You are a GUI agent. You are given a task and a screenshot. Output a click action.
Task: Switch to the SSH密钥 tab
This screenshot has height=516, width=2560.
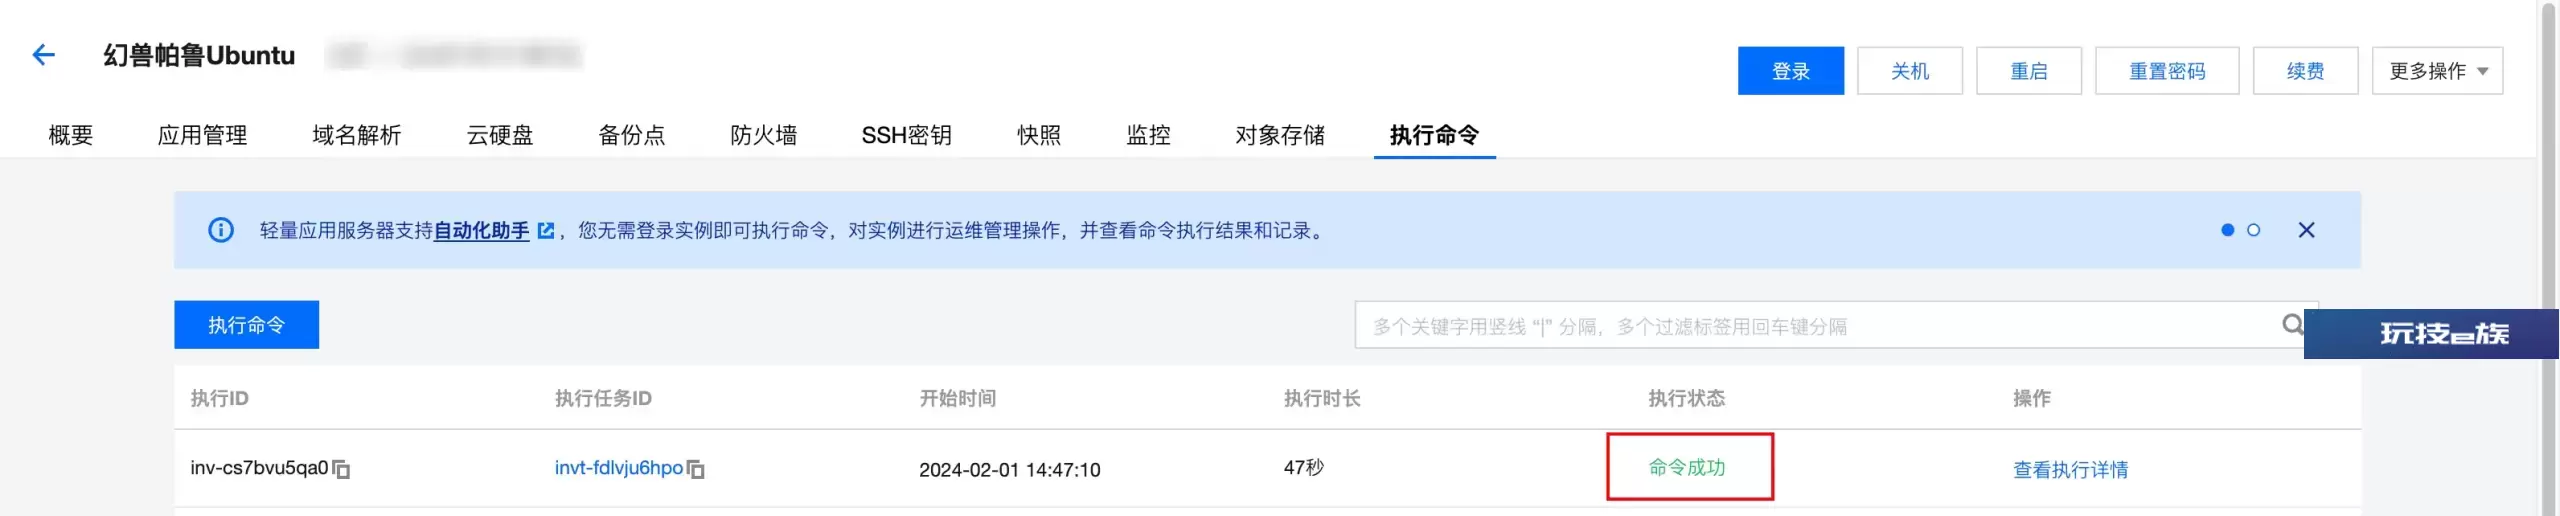point(906,135)
